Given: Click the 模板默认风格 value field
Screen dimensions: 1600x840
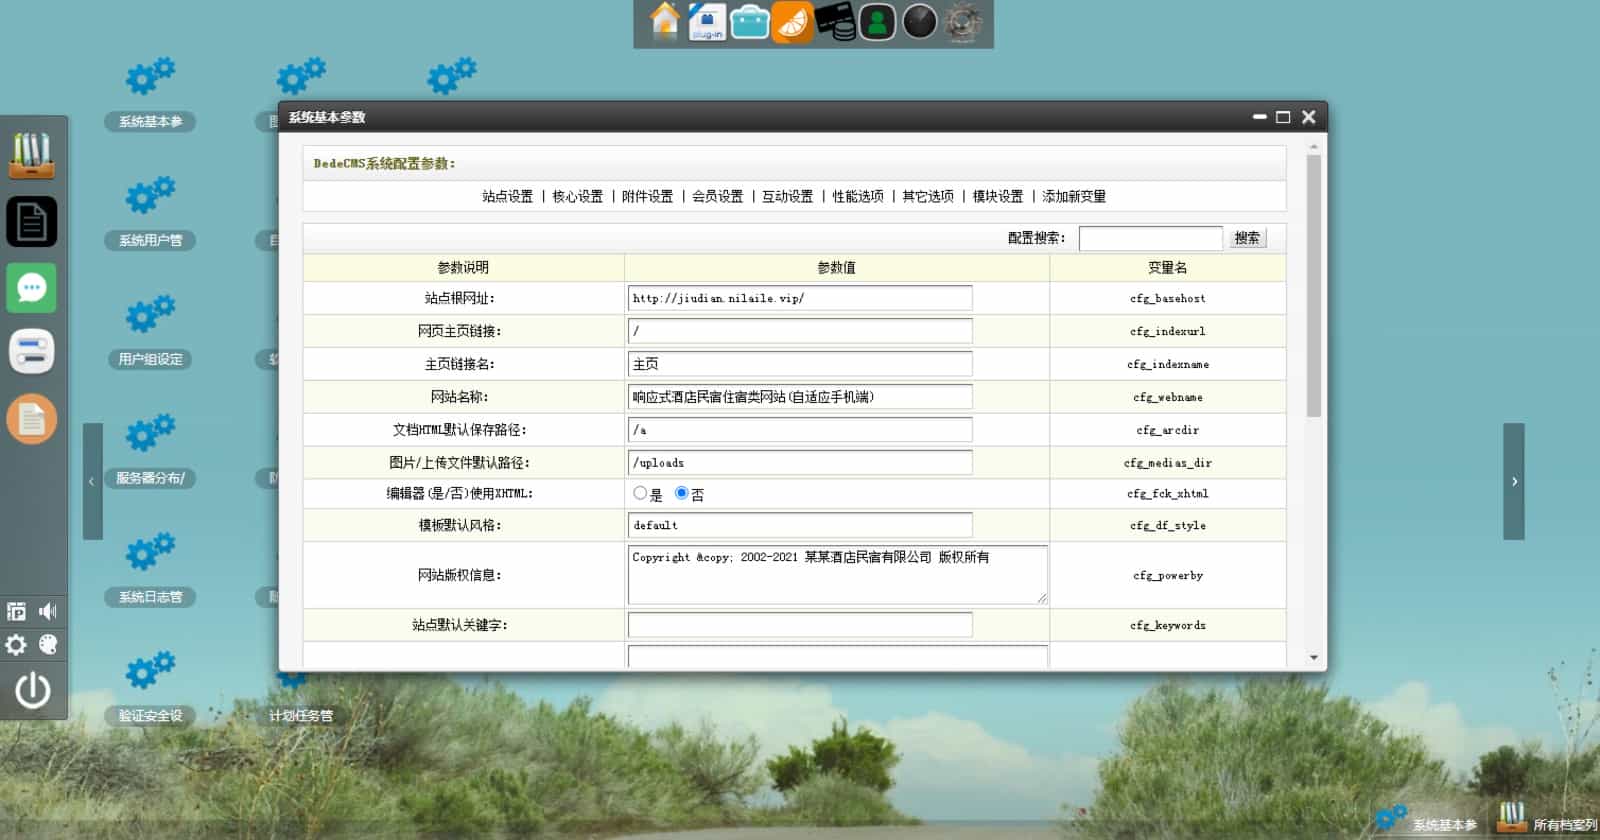Looking at the screenshot, I should [x=800, y=525].
